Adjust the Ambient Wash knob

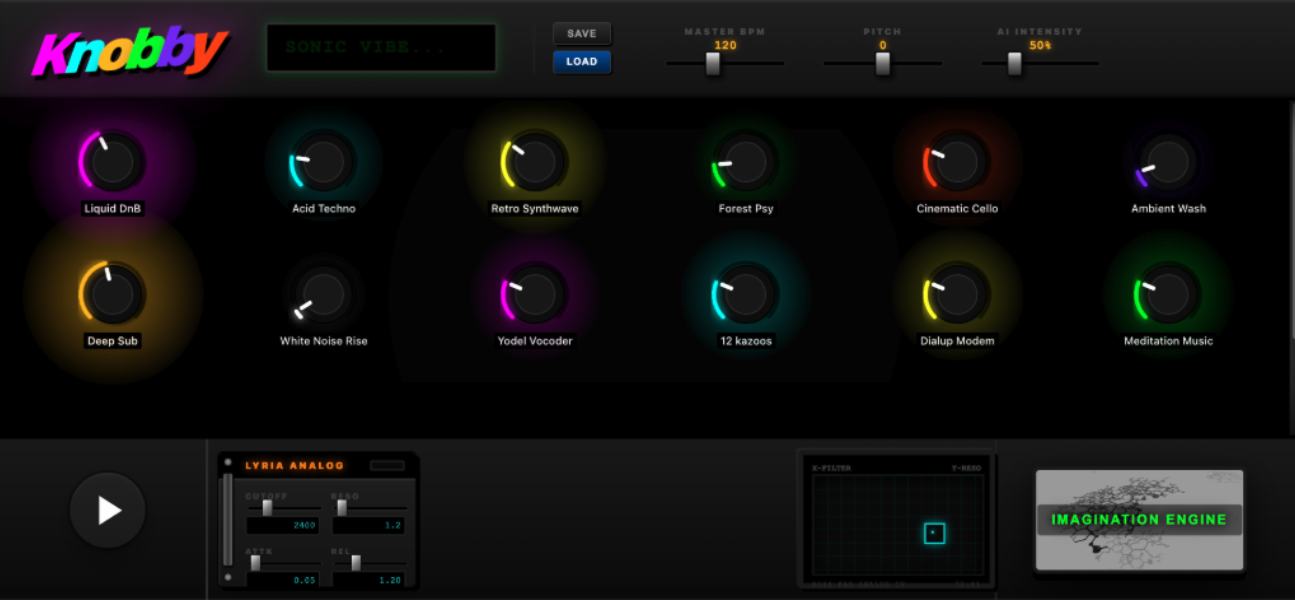(x=1167, y=163)
